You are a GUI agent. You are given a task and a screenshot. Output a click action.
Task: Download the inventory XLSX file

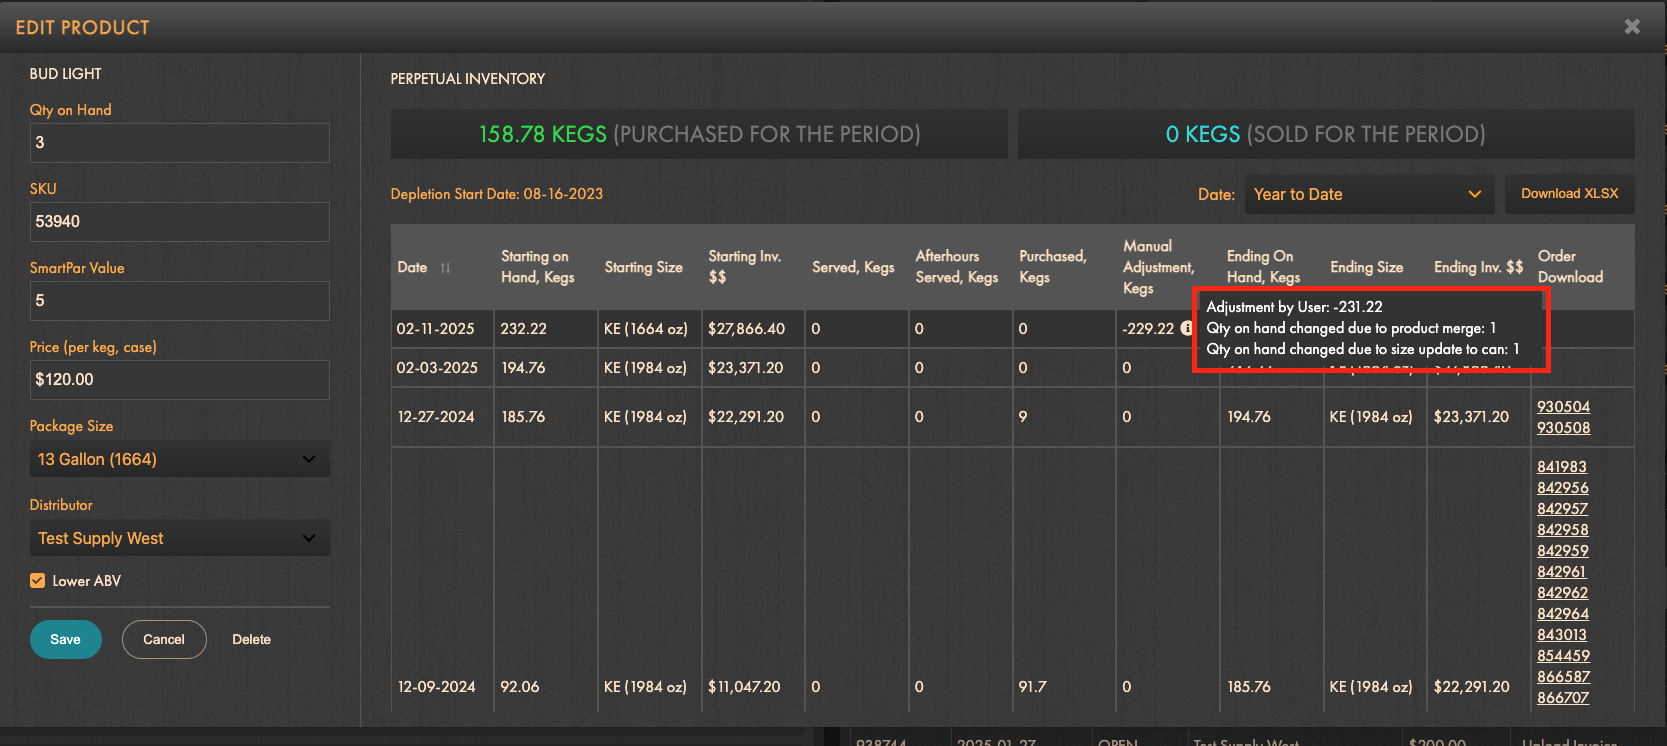click(1569, 194)
